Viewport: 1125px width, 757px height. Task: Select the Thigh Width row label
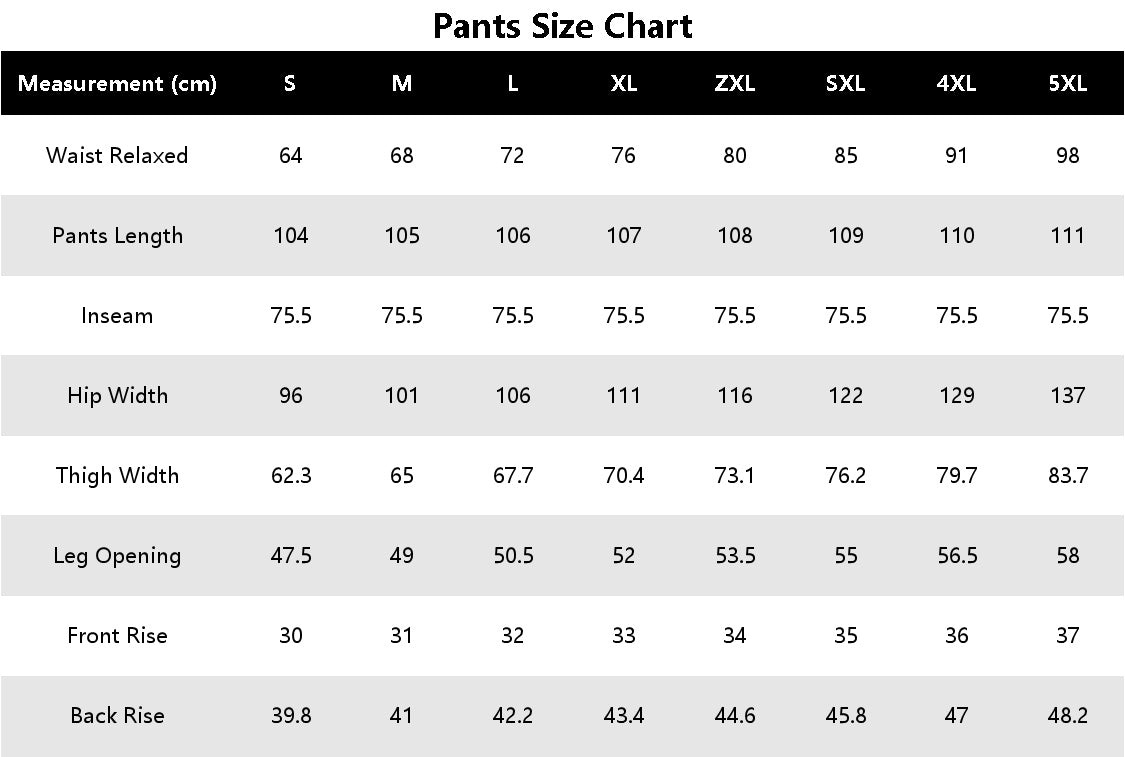click(117, 476)
